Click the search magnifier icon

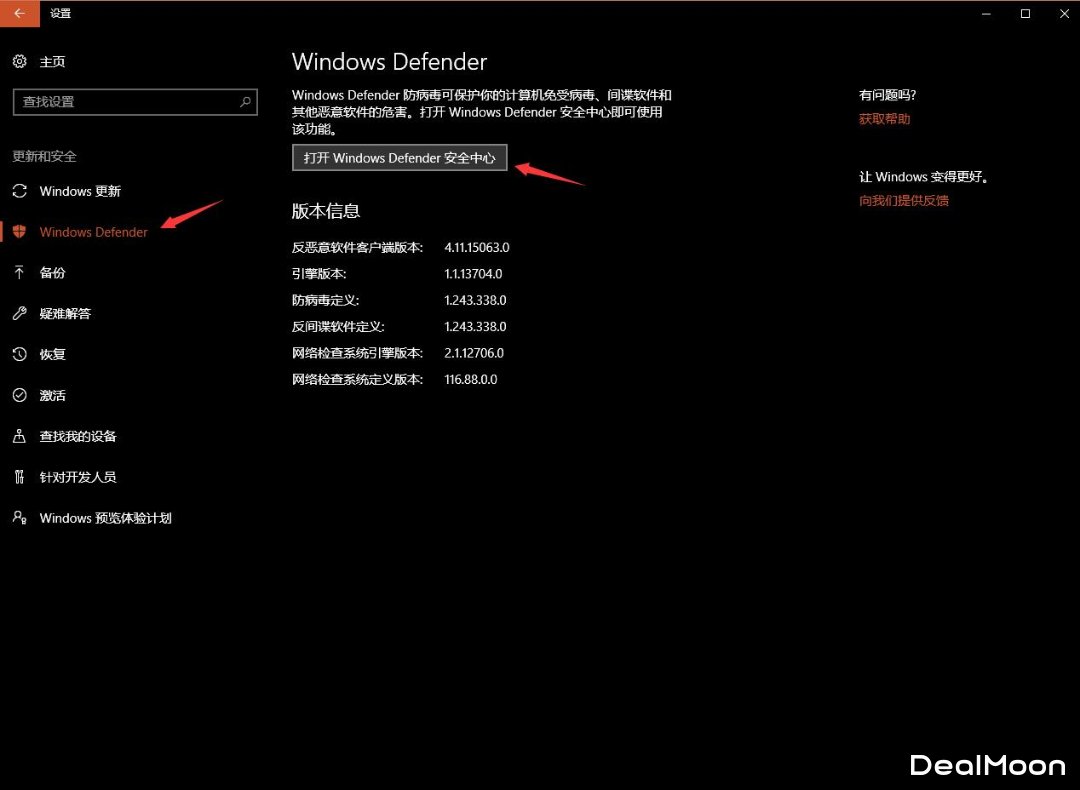245,102
